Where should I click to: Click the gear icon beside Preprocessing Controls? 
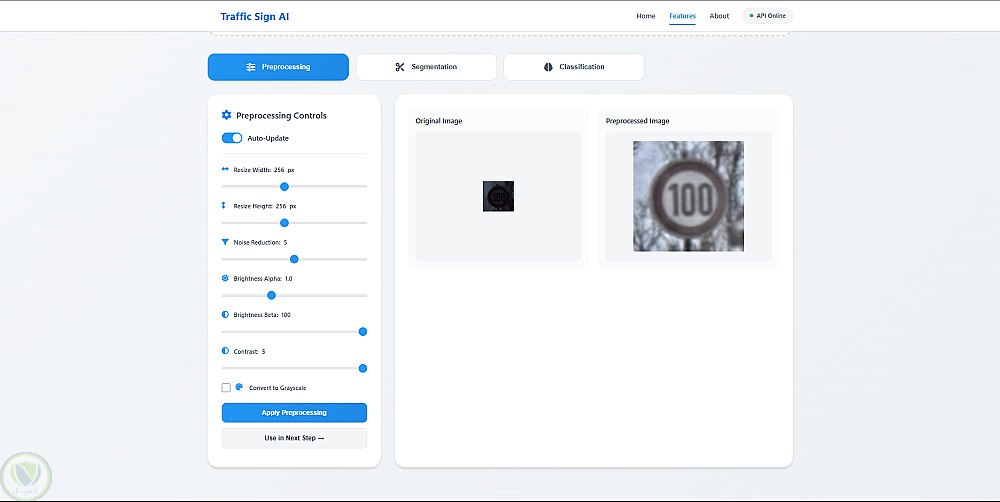[x=226, y=115]
